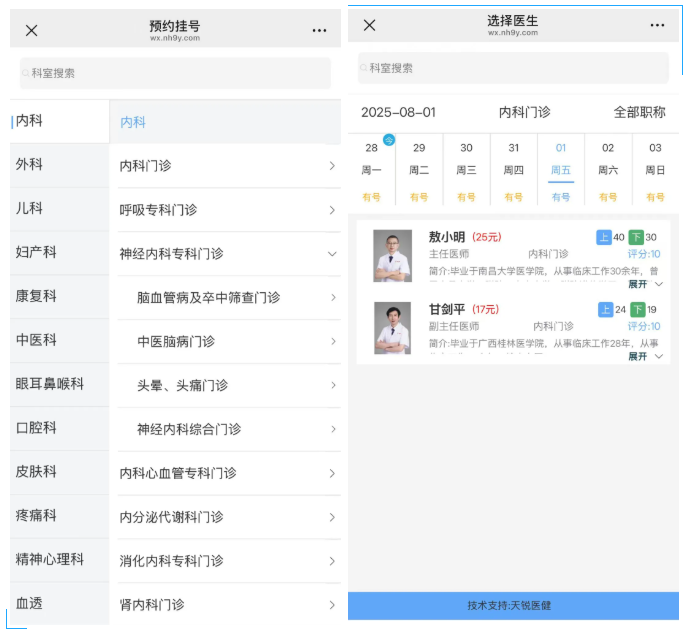Select the 中医科 department category
This screenshot has height=642, width=692.
pos(36,340)
